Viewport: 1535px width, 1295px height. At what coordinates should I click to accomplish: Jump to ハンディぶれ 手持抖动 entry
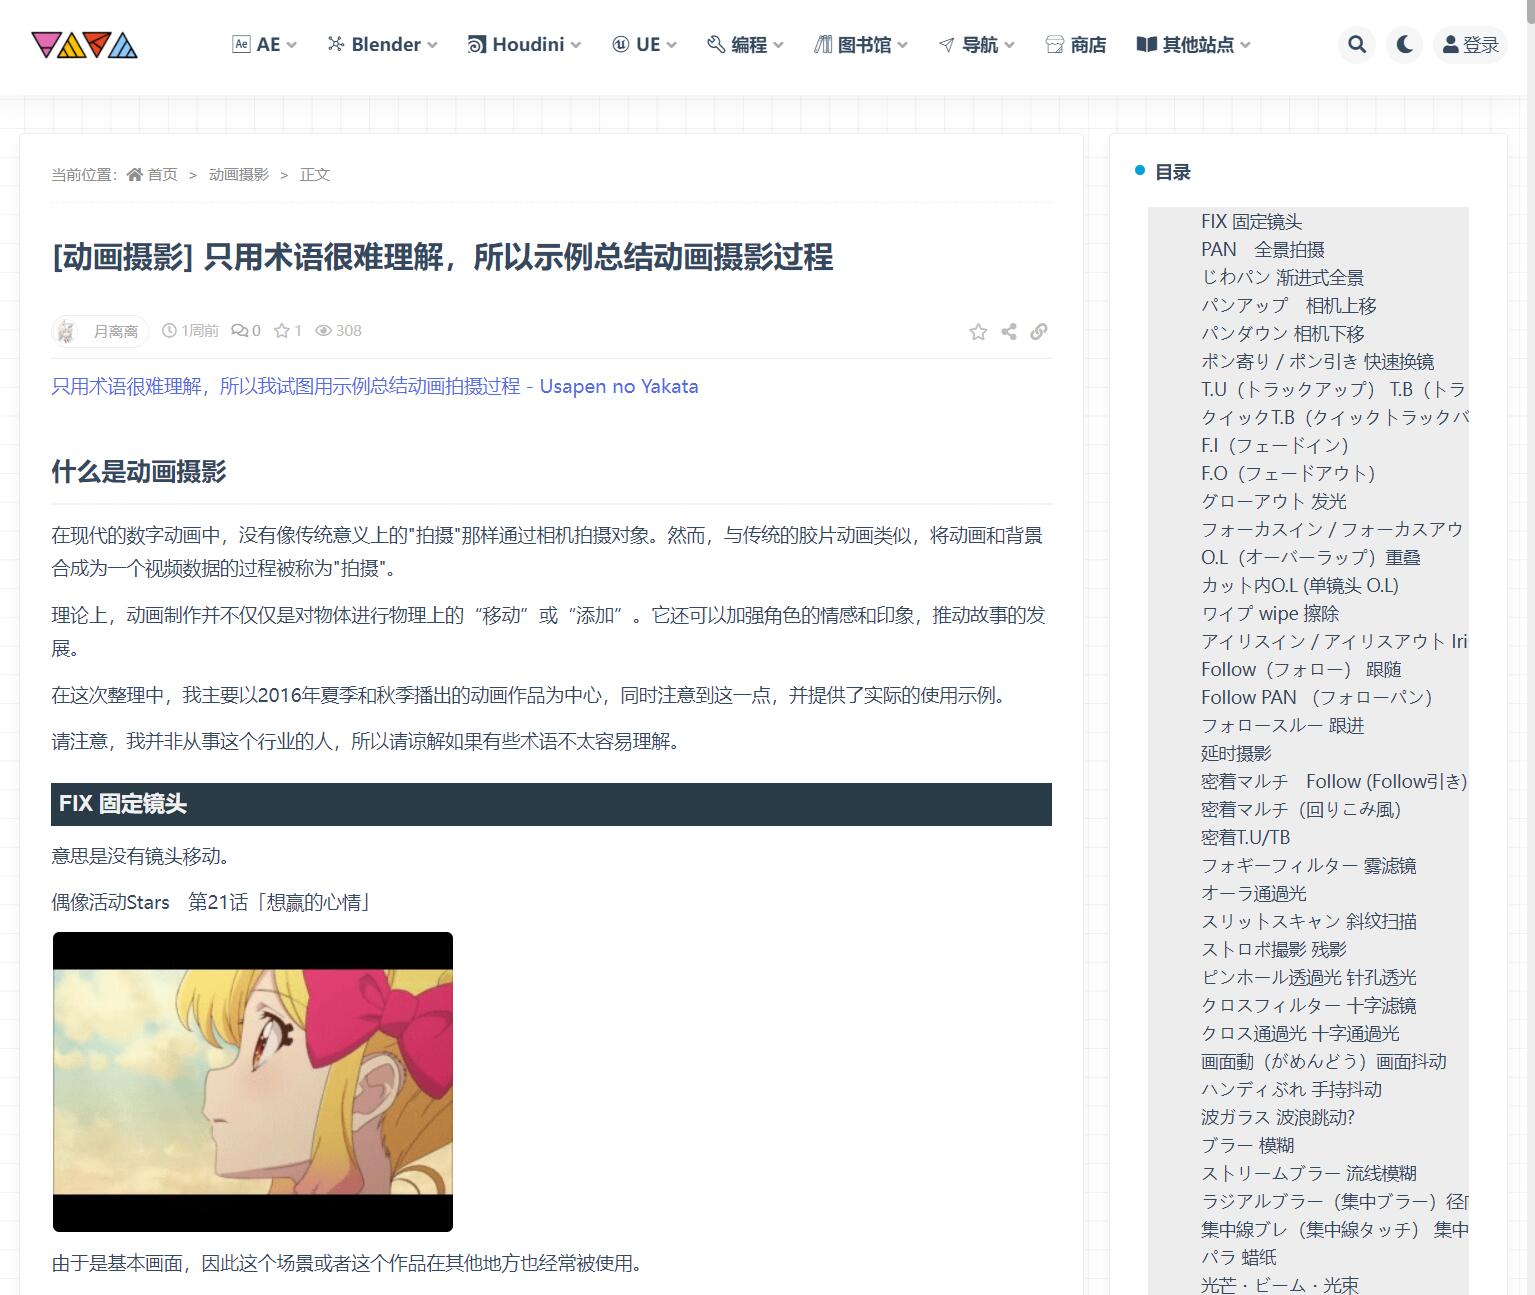[x=1291, y=1090]
